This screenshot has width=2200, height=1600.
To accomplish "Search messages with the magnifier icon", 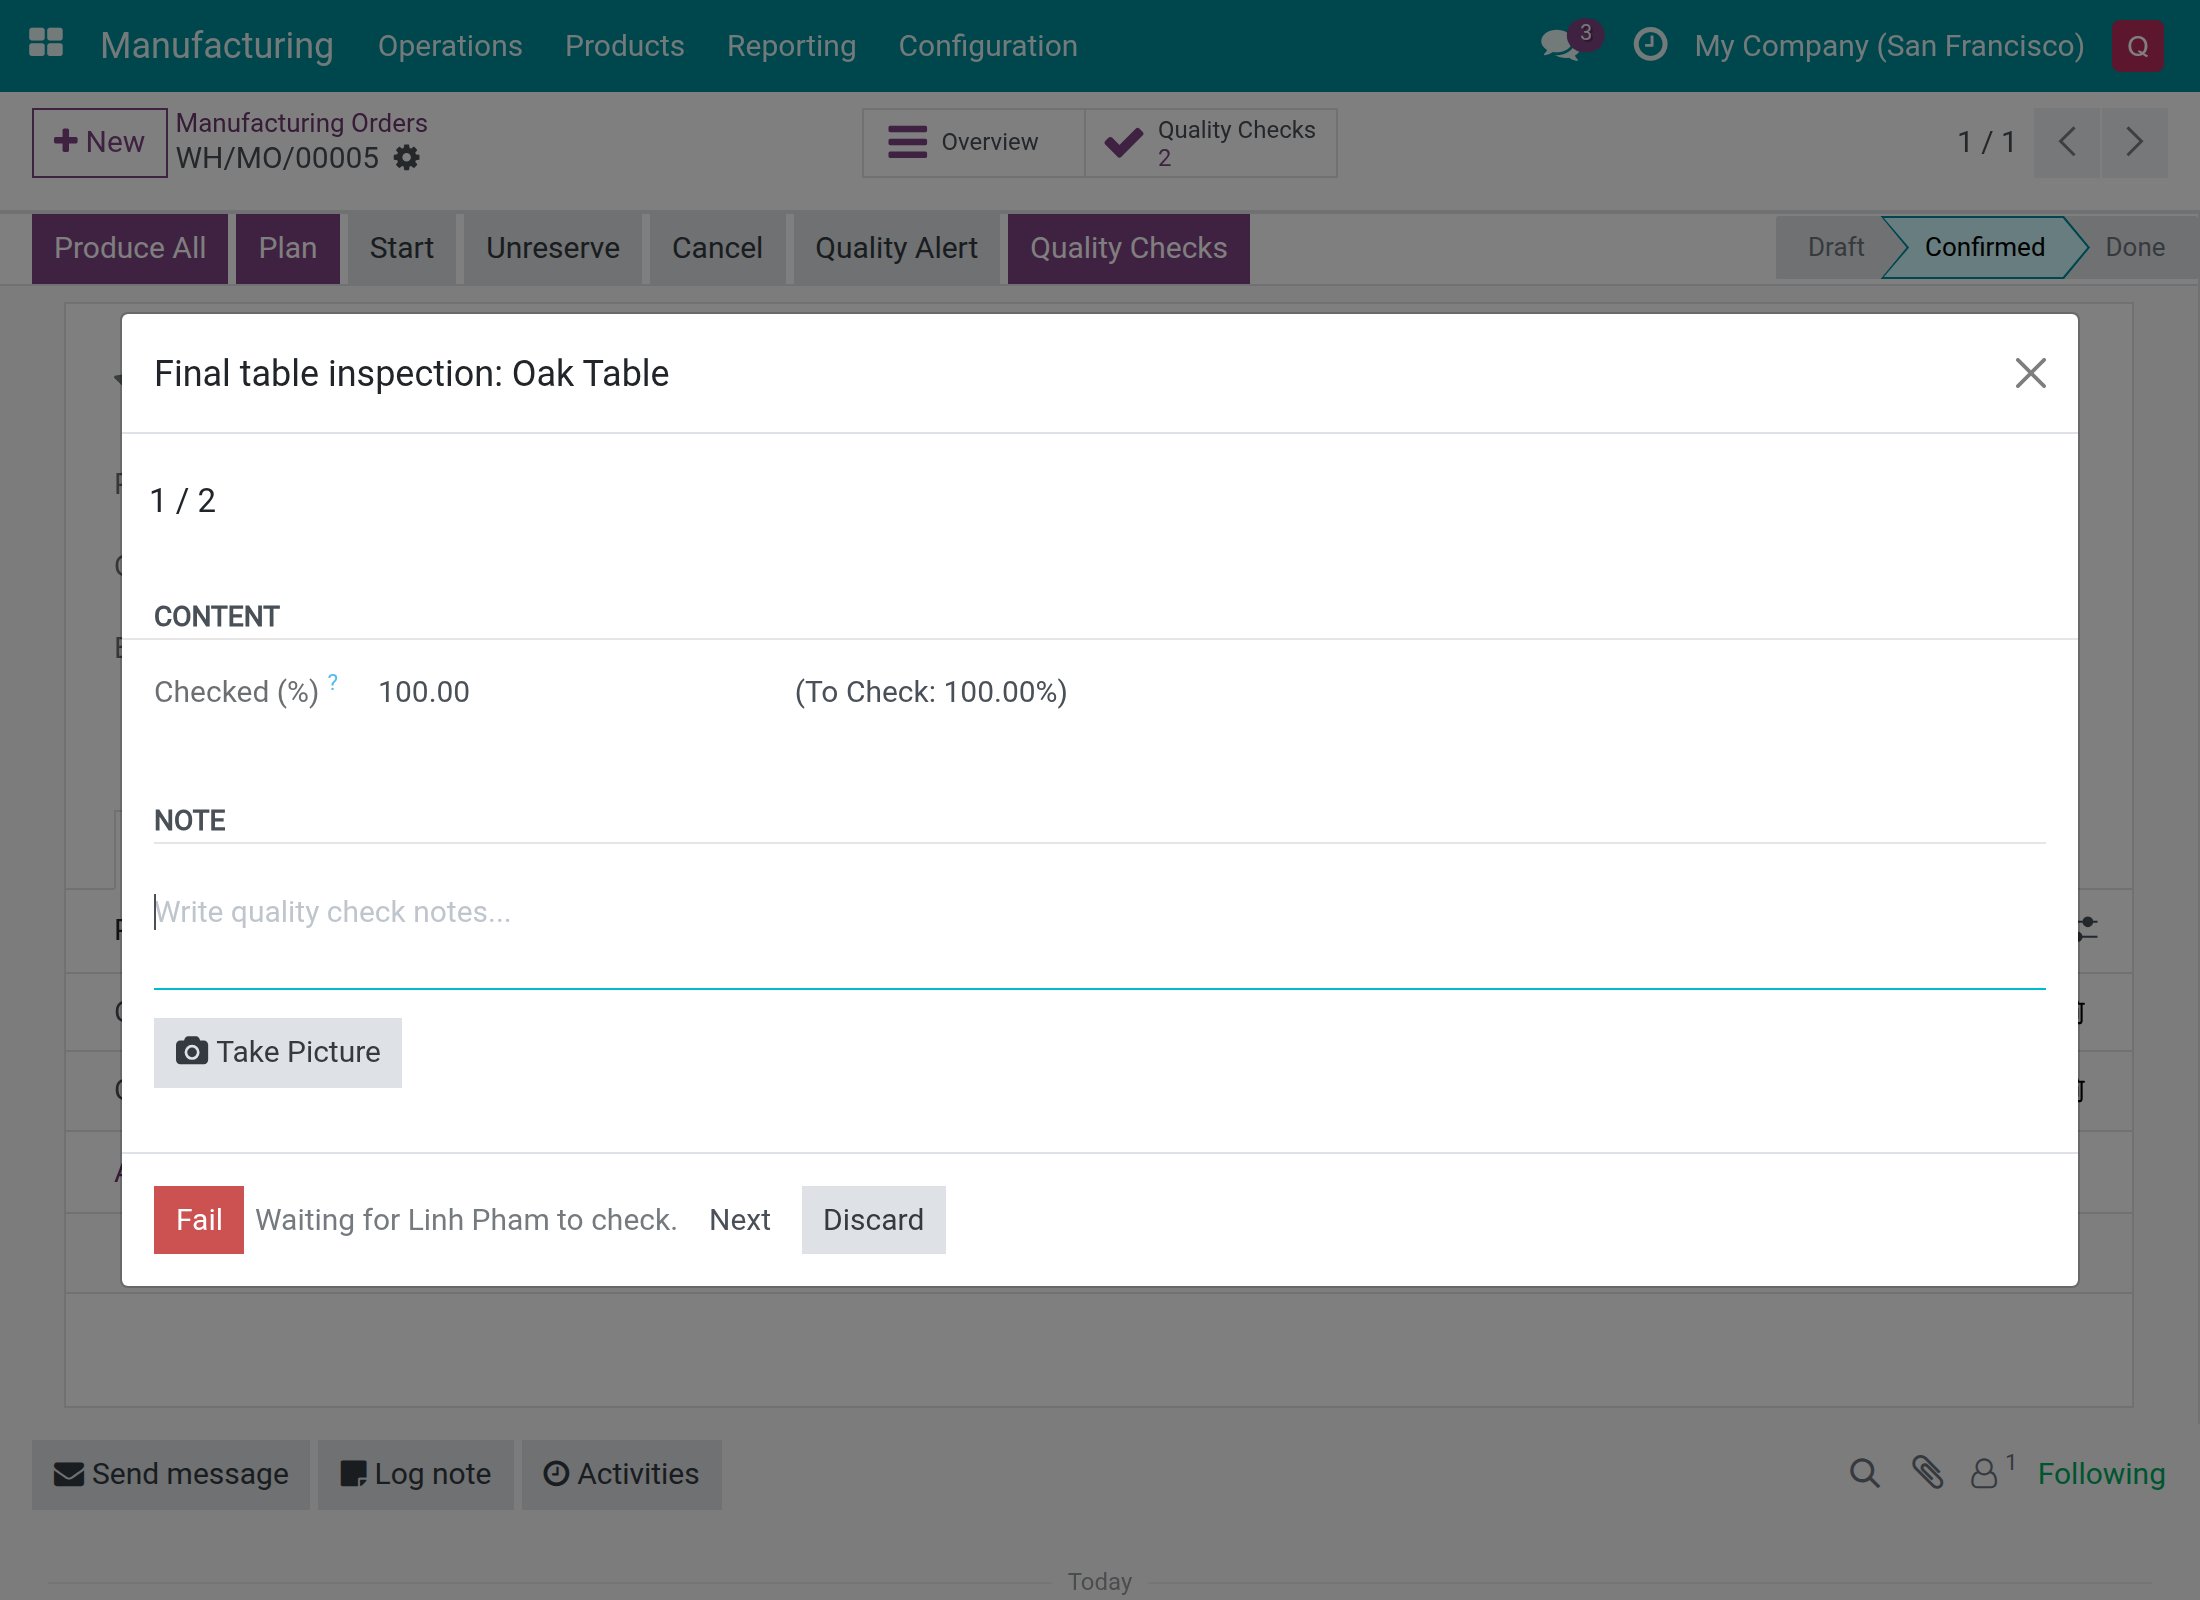I will [x=1864, y=1473].
